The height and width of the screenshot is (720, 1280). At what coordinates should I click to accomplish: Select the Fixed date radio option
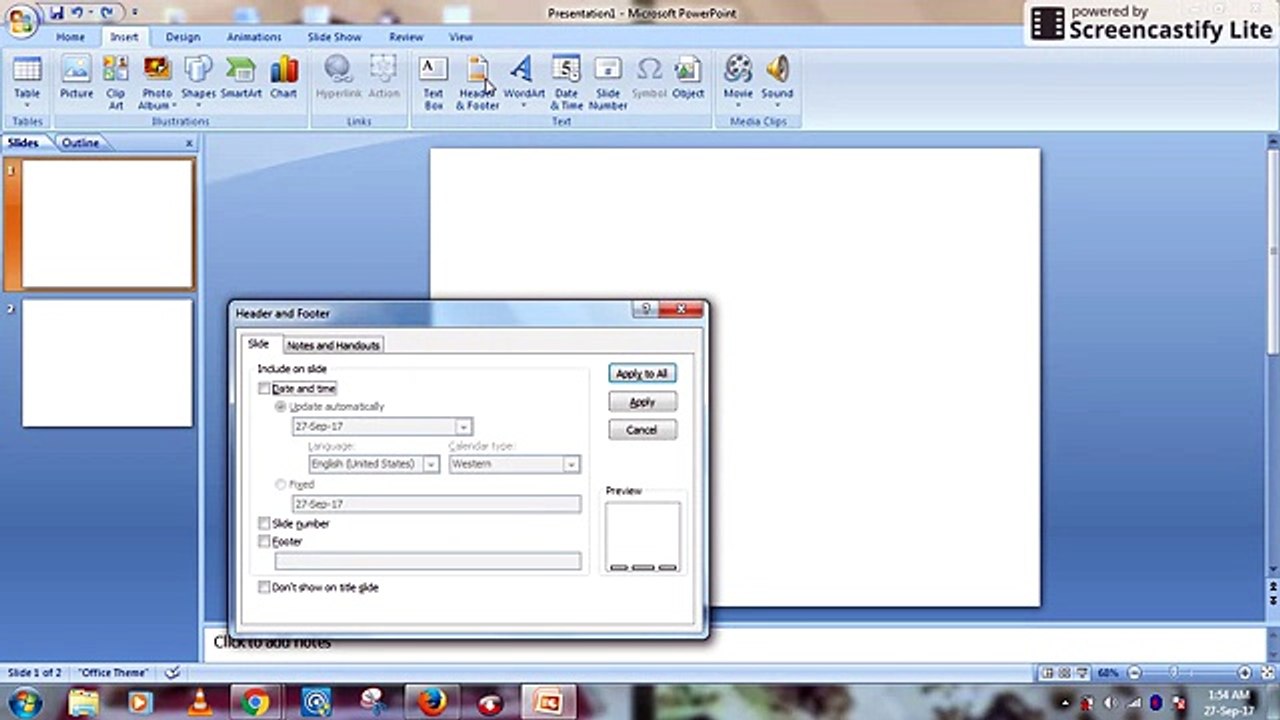pos(280,484)
